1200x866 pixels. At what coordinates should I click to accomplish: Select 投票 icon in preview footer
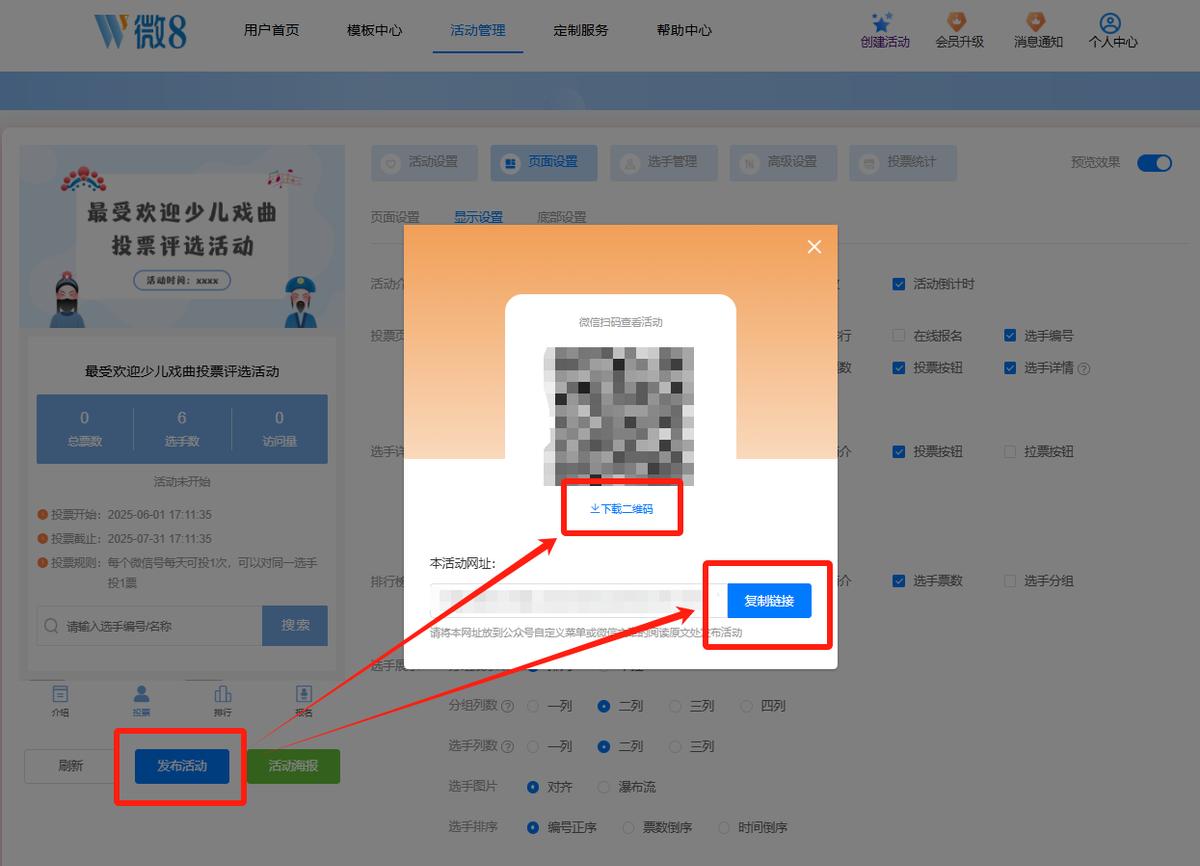[141, 694]
